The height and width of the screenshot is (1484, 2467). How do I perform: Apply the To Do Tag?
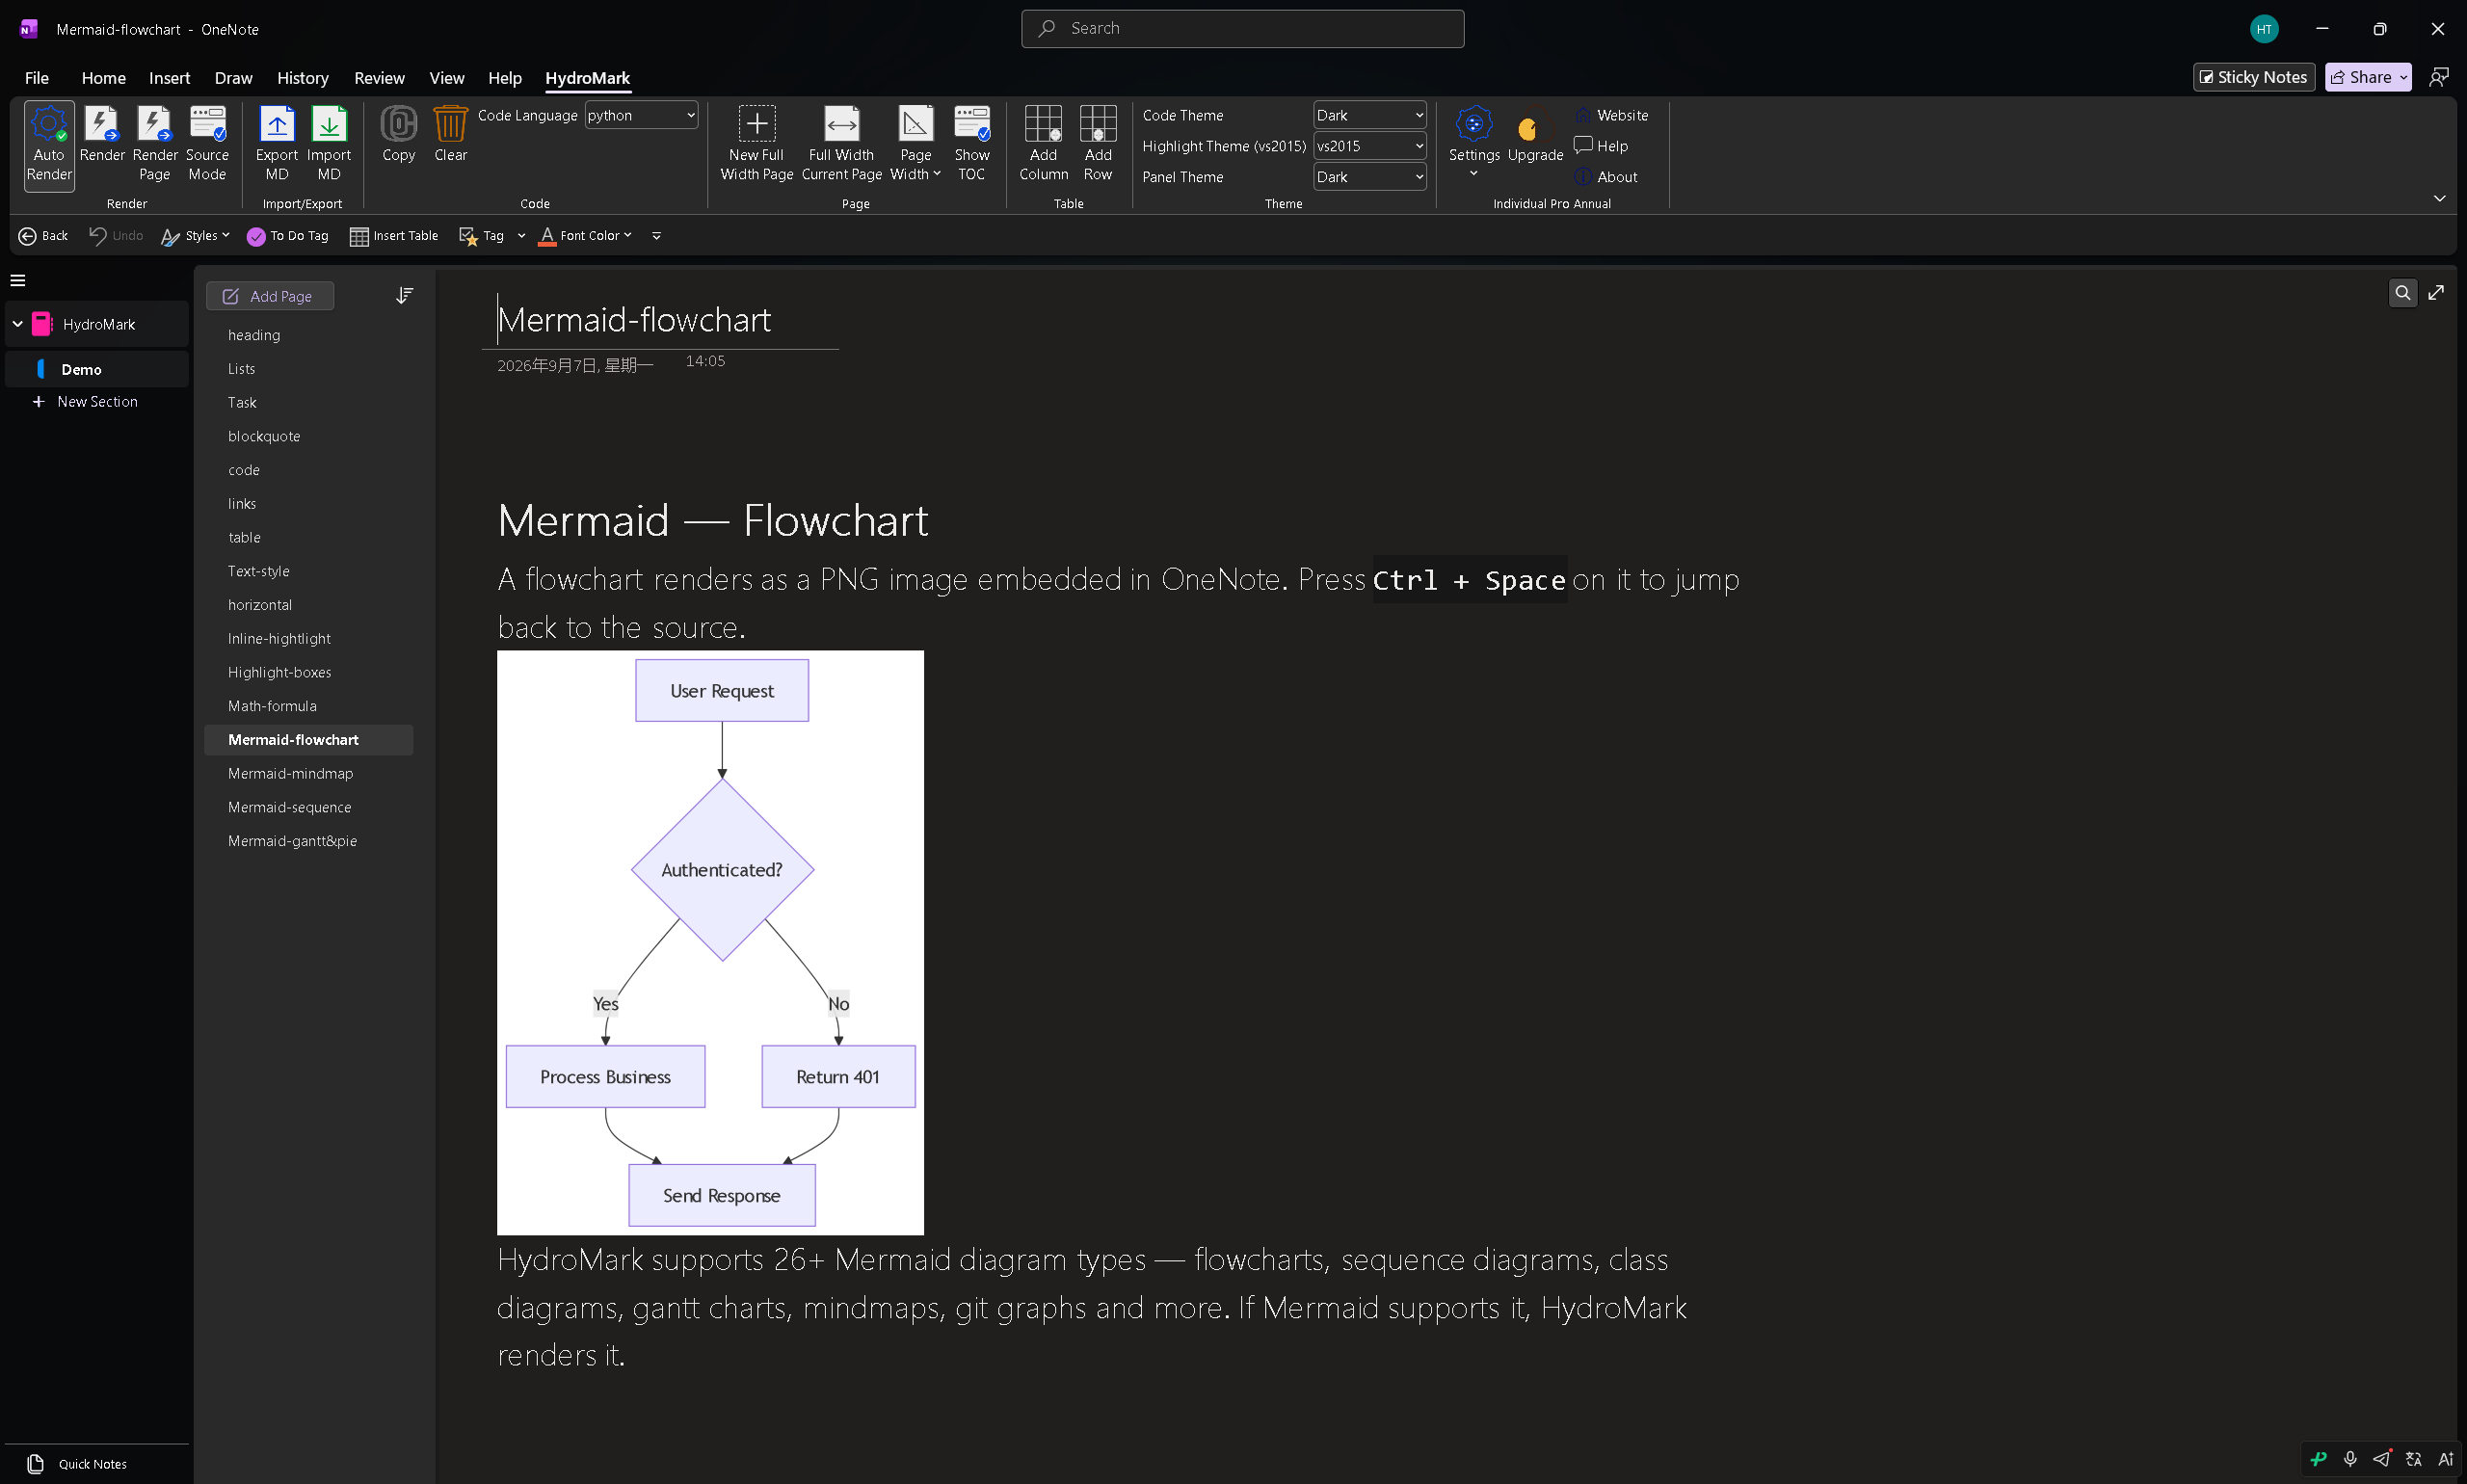pos(288,236)
